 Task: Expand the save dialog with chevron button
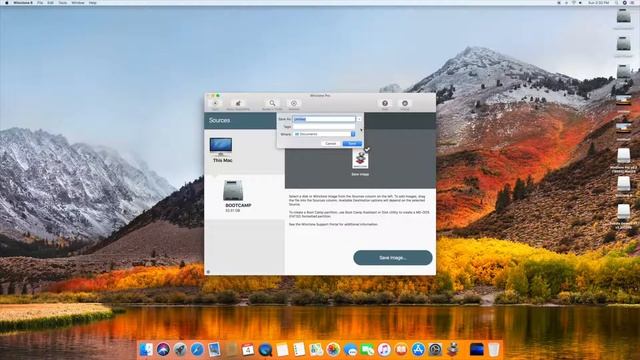(x=359, y=119)
